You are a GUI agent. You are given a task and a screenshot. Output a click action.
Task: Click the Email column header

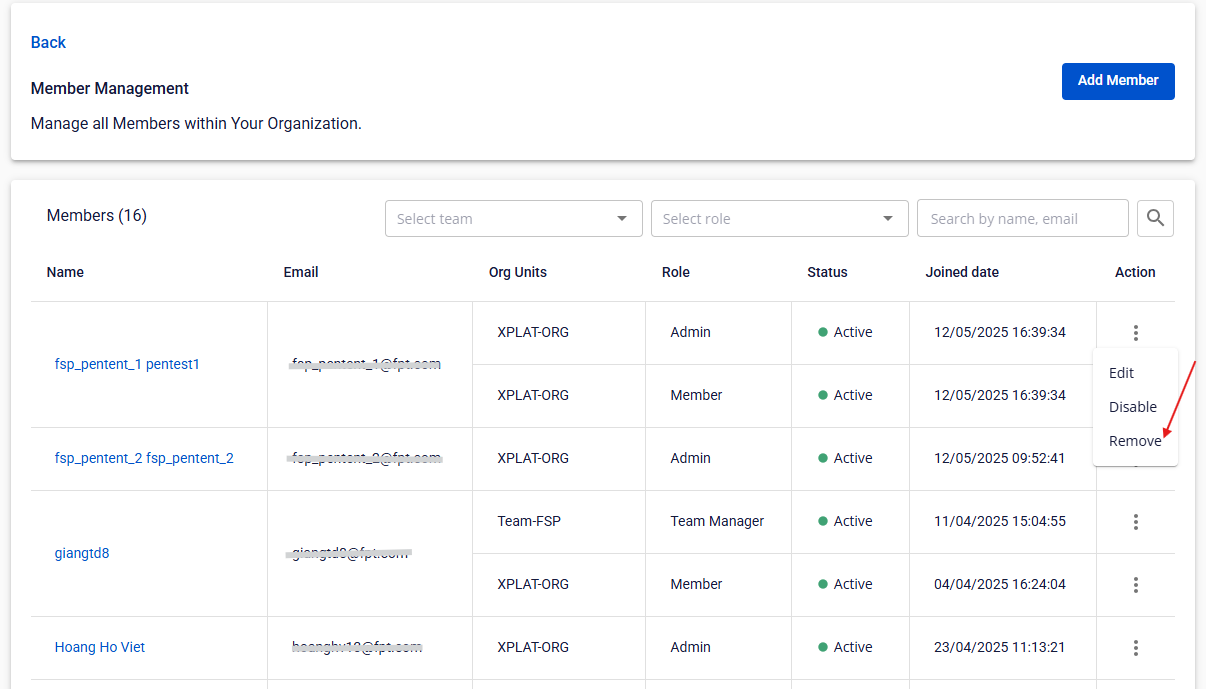(x=301, y=272)
